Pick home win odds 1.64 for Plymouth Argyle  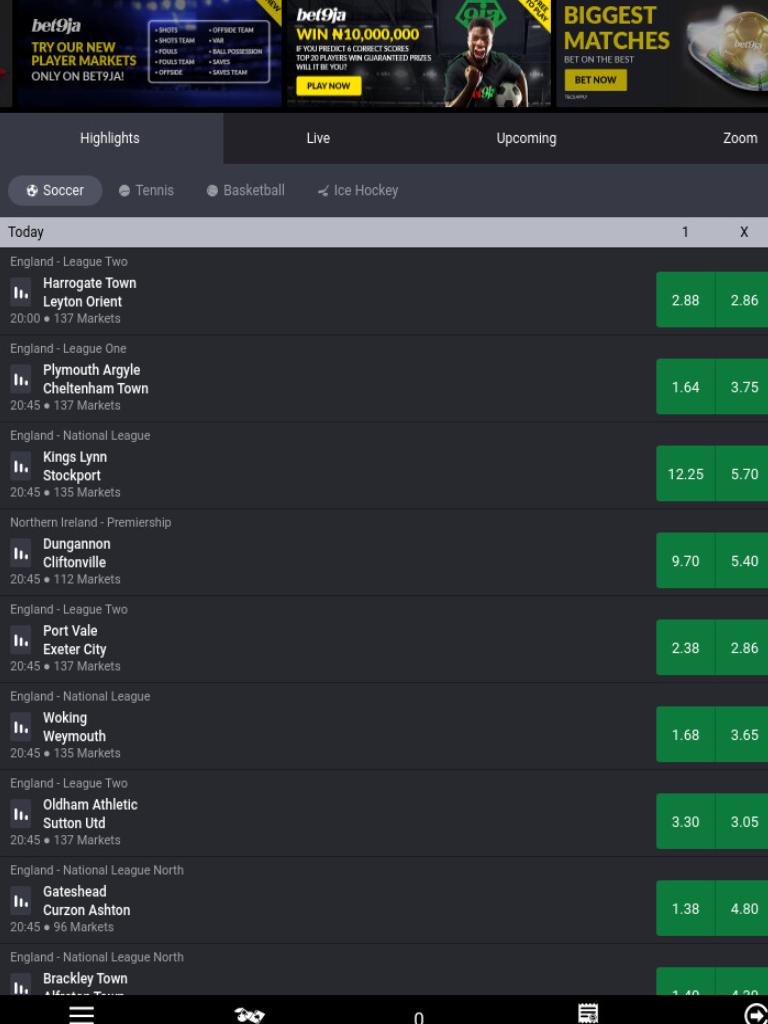coord(685,387)
